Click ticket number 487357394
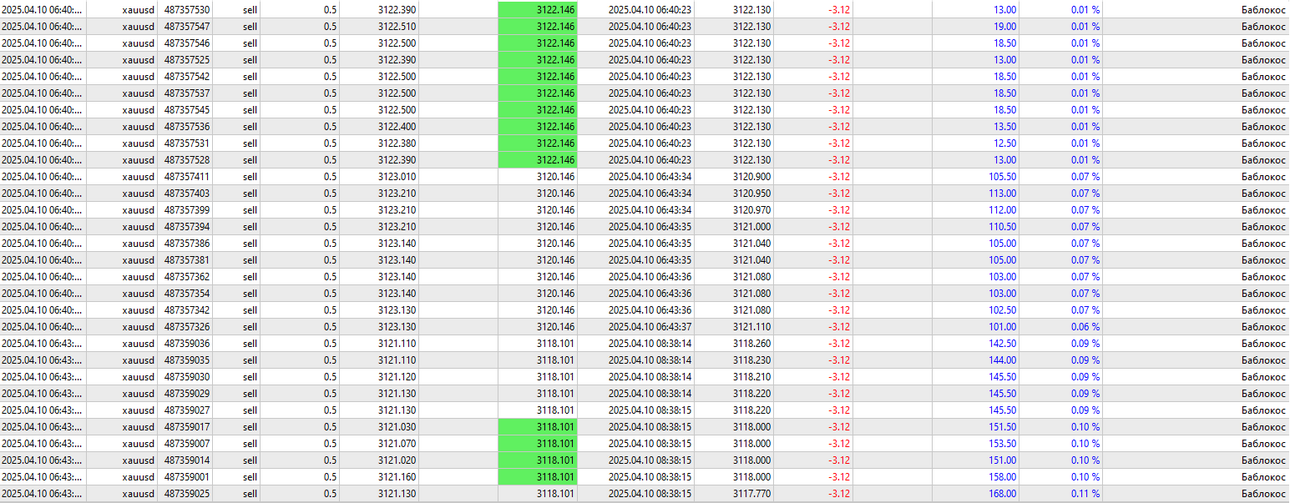 pyautogui.click(x=187, y=226)
